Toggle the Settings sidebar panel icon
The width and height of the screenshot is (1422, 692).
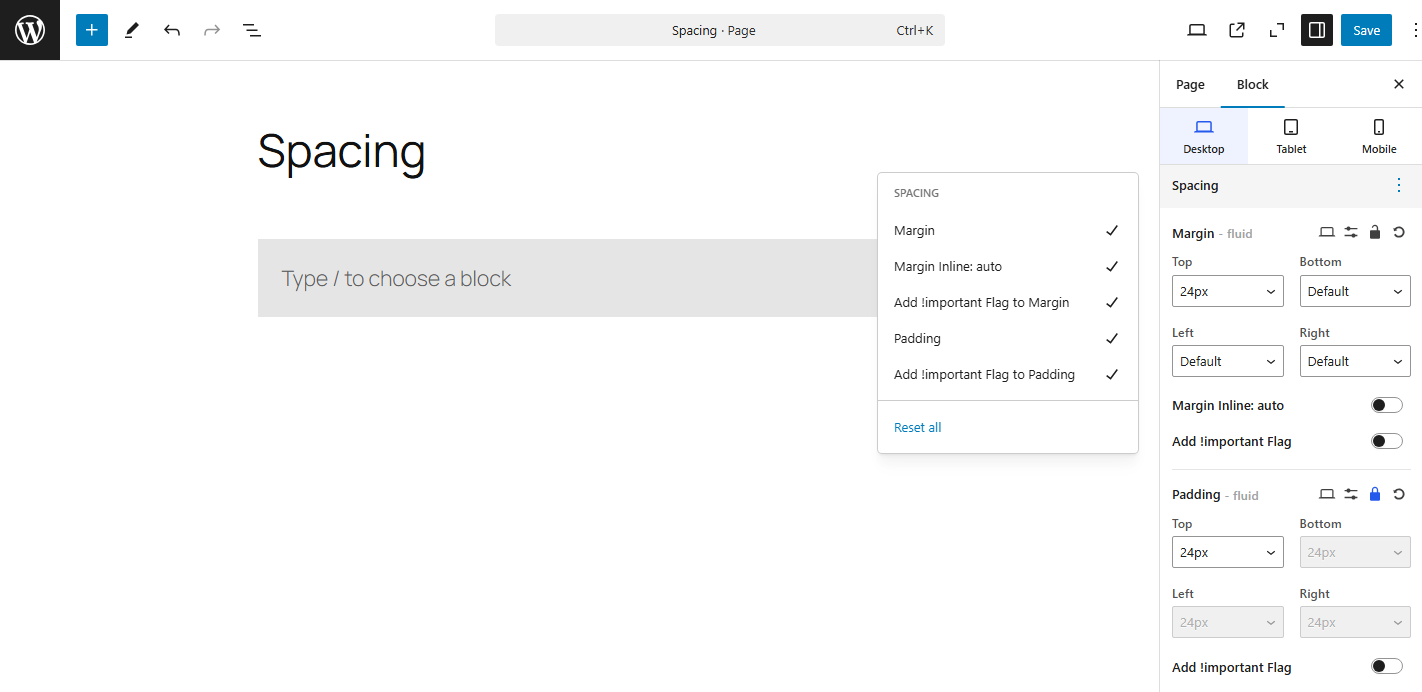coord(1317,30)
